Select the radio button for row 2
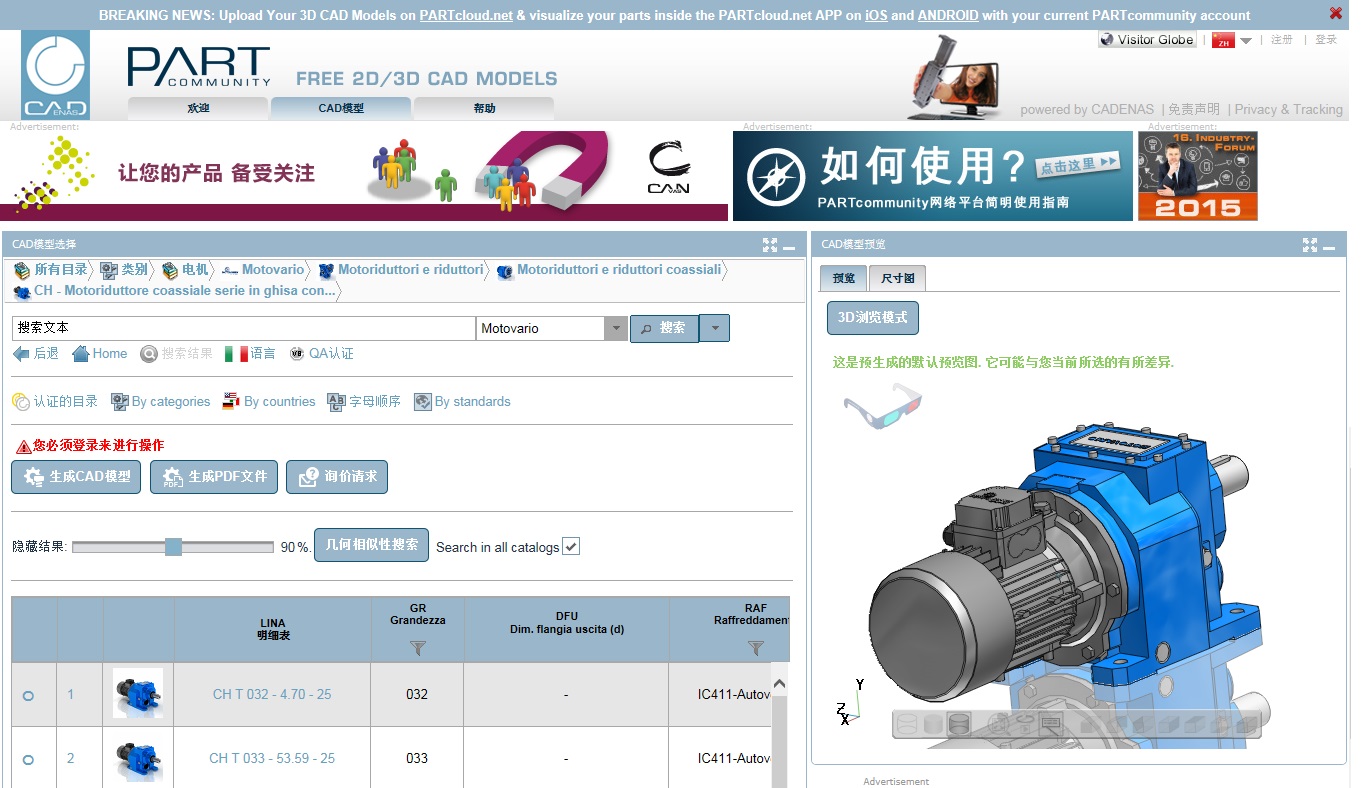 pos(28,760)
